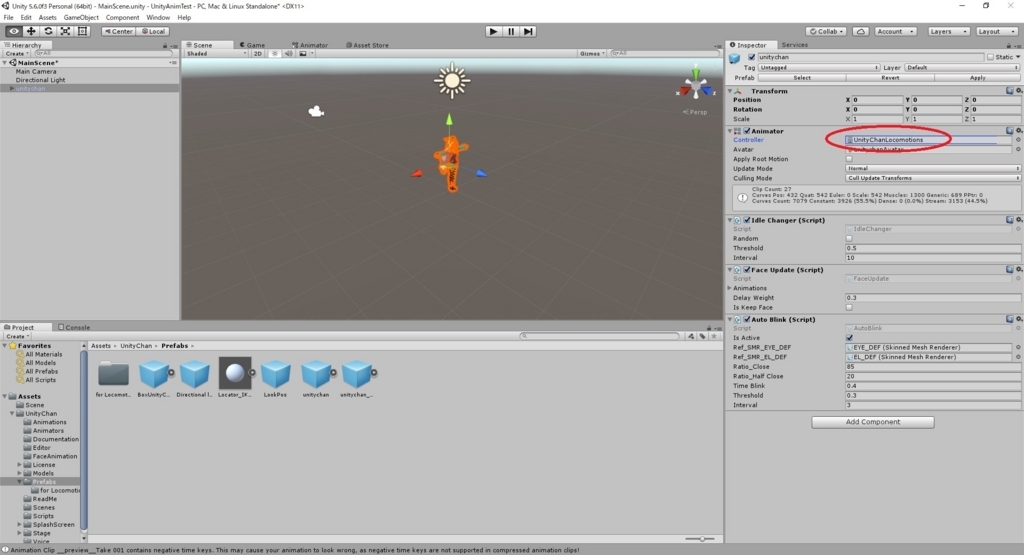Image resolution: width=1024 pixels, height=555 pixels.
Task: Enable Apply Root Motion checkbox
Action: [849, 159]
